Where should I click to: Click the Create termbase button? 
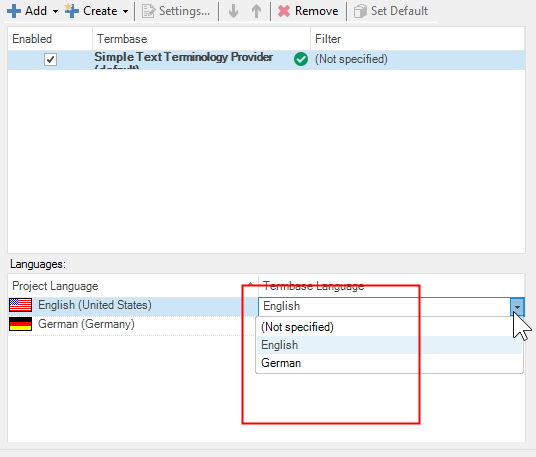pos(91,11)
